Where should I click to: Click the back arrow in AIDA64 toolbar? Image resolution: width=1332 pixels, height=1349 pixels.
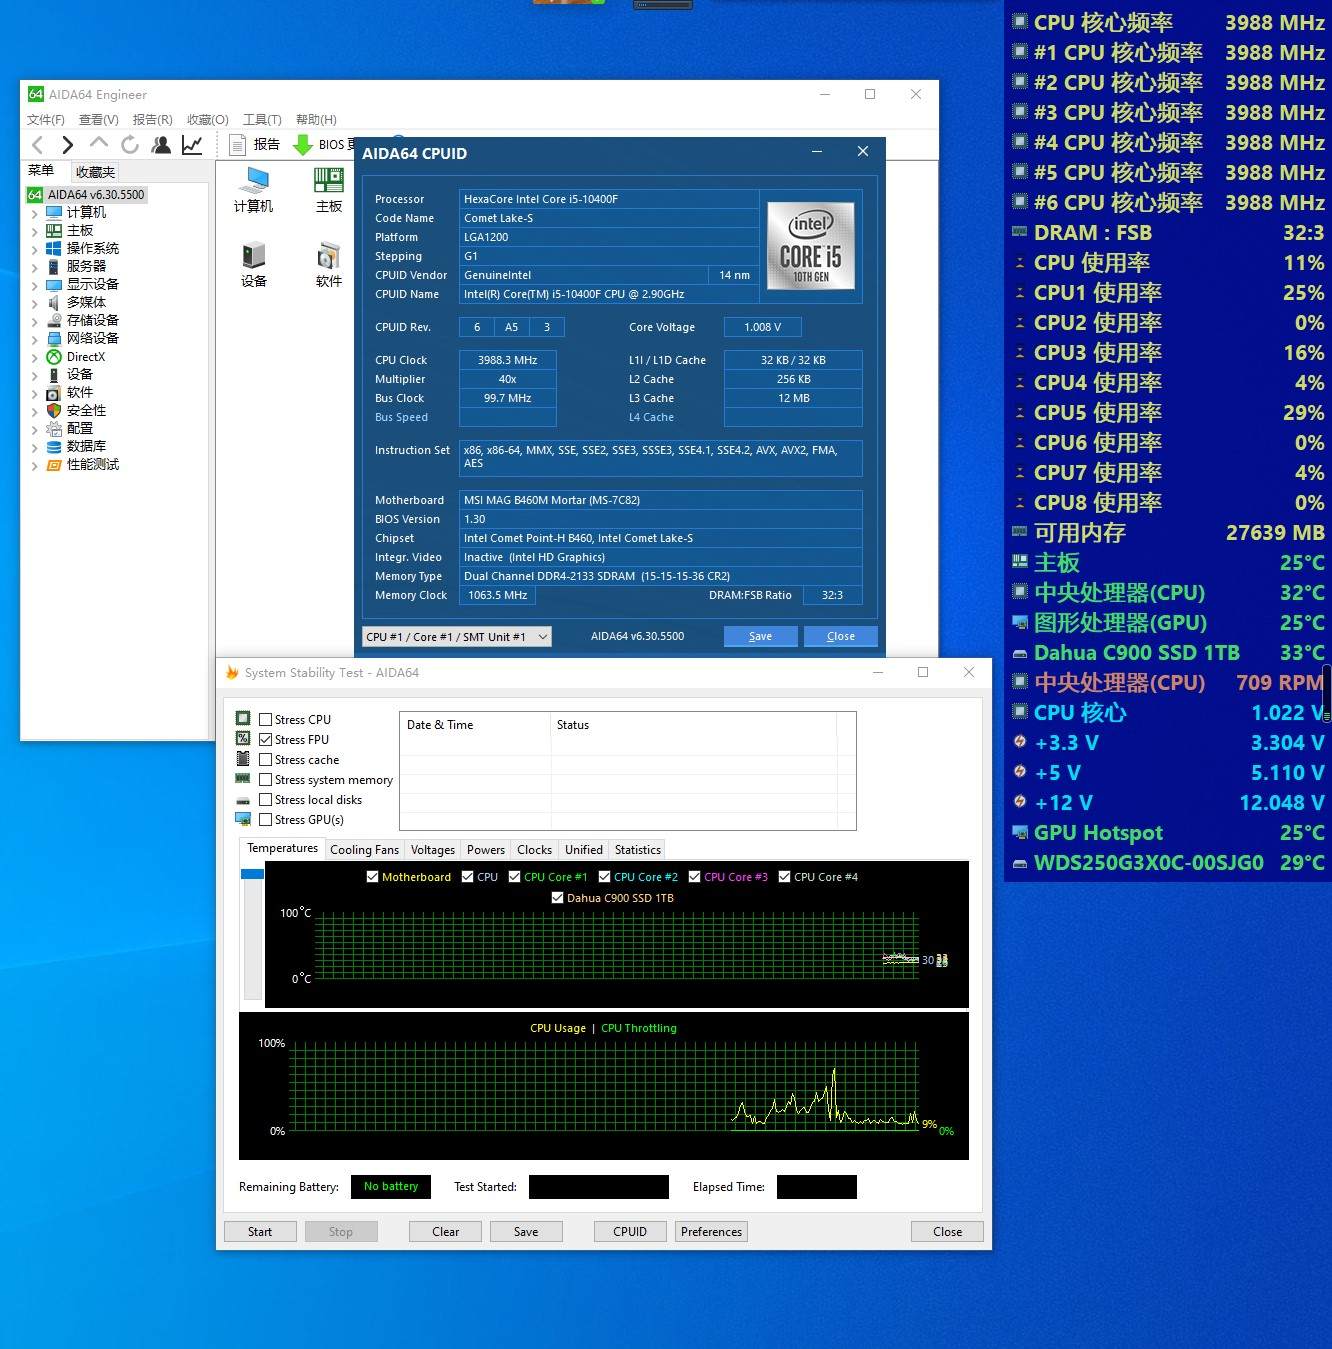[38, 145]
